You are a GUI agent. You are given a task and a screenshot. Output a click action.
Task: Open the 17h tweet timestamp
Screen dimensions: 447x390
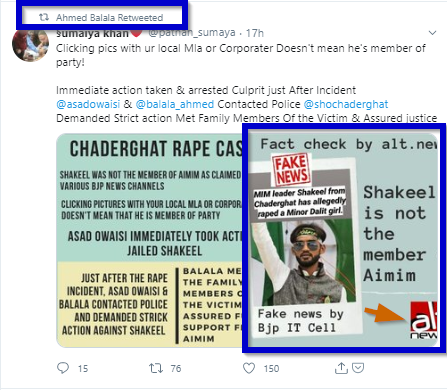pyautogui.click(x=255, y=33)
